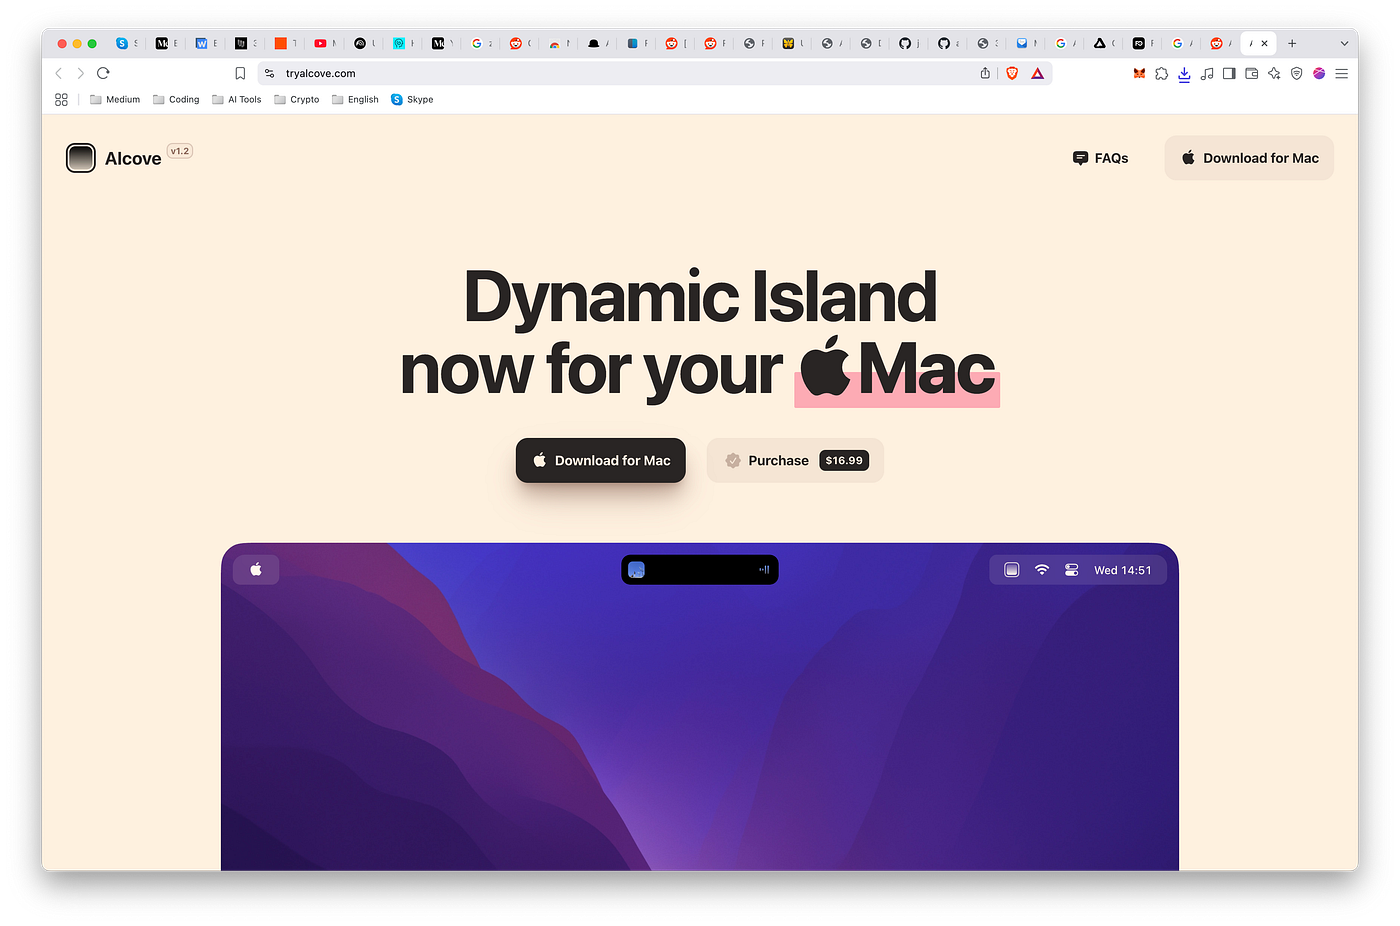Screen dimensions: 1400x926
Task: Switch to the blue W document tab
Action: 206,43
